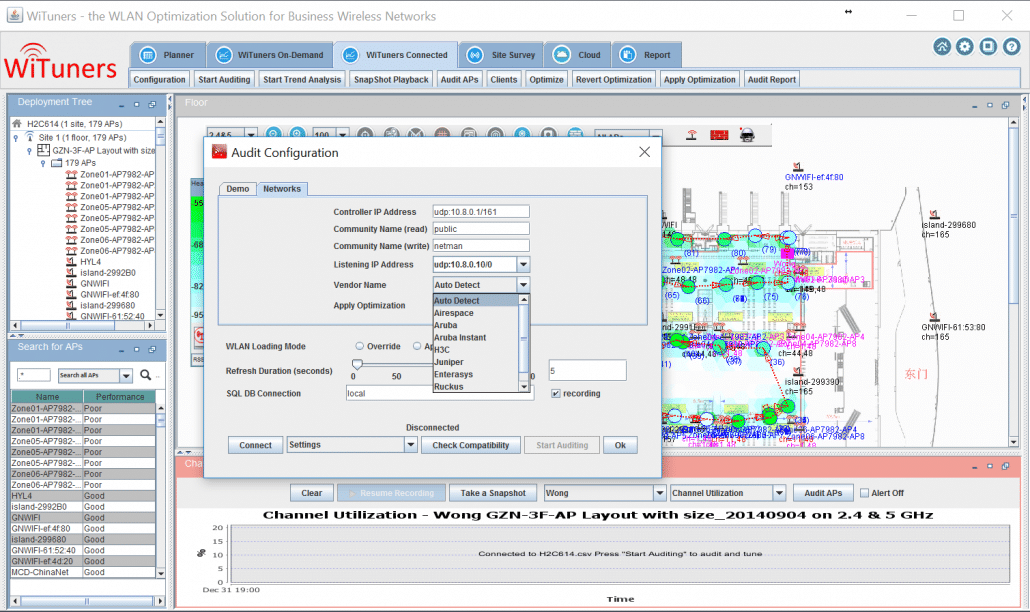Toggle the recording checkbox
The image size is (1030, 612).
click(556, 393)
